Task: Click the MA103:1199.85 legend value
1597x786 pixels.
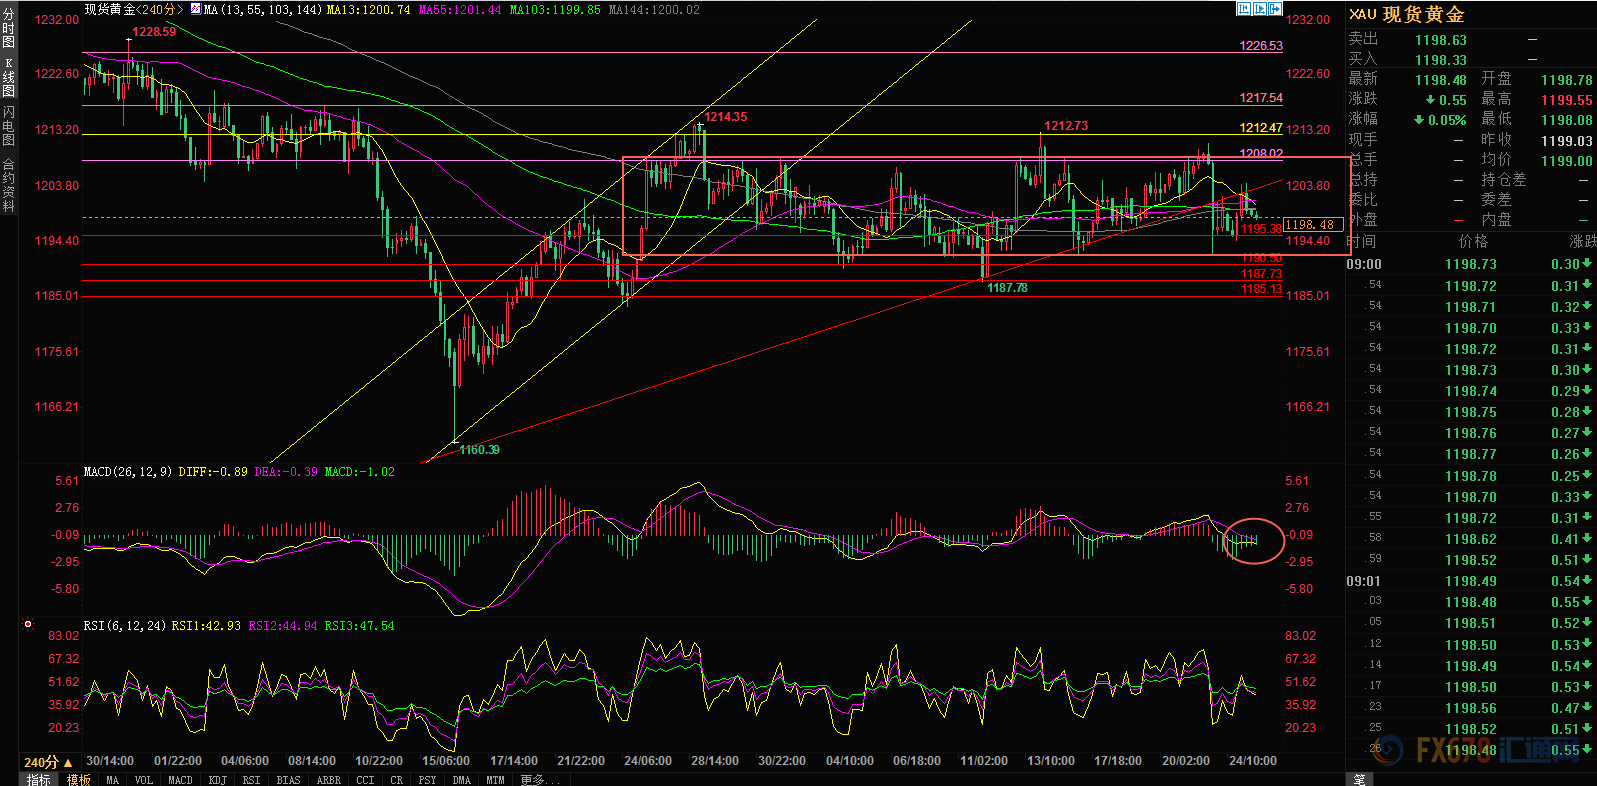Action: point(555,9)
